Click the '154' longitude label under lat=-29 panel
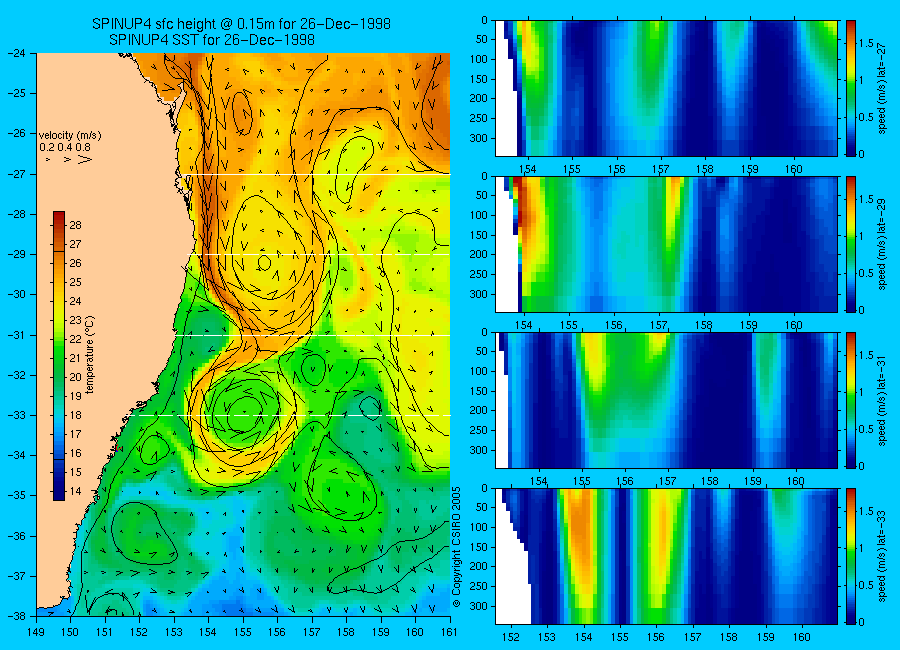The image size is (900, 650). [524, 326]
